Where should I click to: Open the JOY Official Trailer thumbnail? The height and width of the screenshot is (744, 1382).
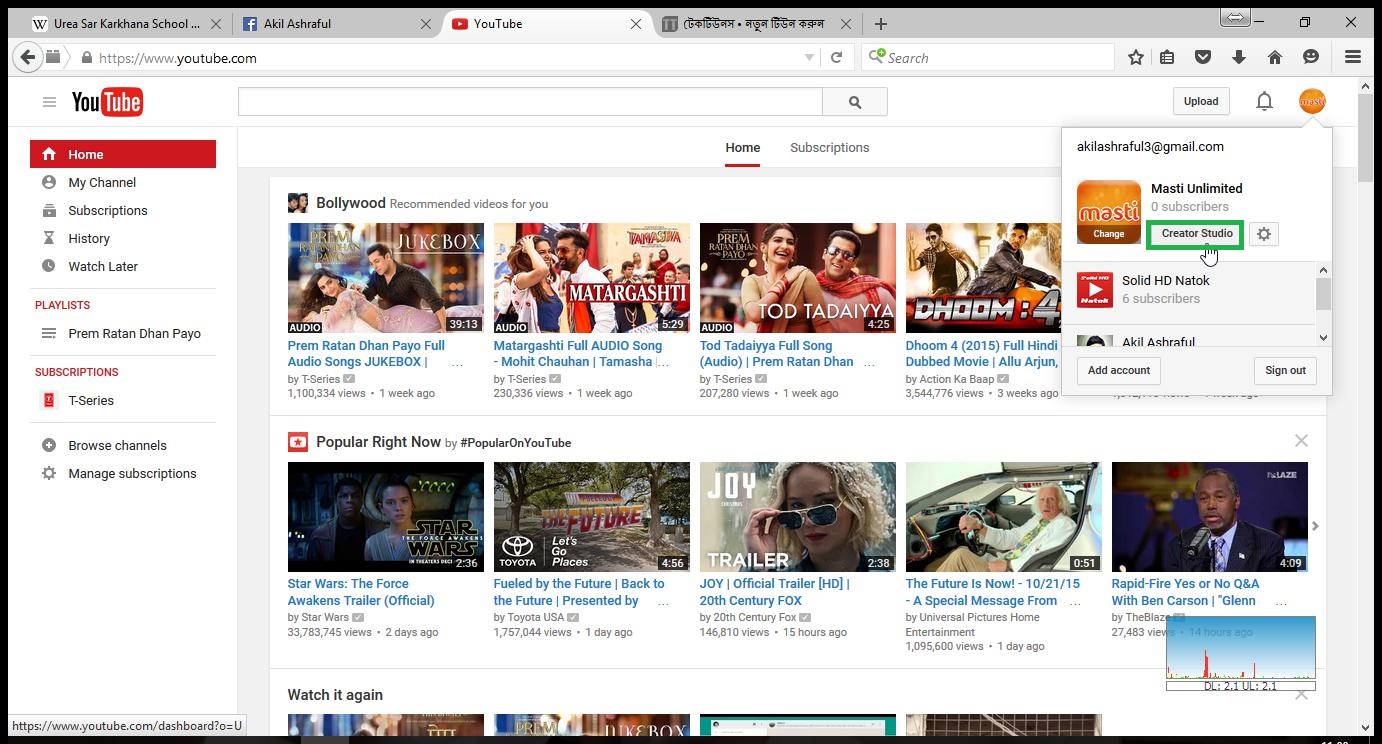coord(798,517)
